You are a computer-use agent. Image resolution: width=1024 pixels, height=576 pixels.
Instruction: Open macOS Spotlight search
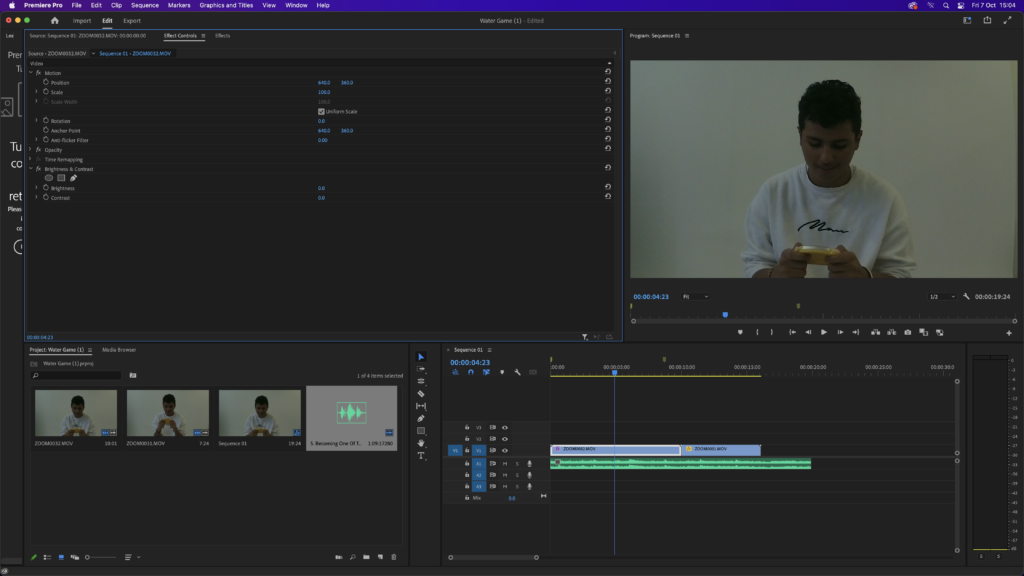pyautogui.click(x=946, y=5)
